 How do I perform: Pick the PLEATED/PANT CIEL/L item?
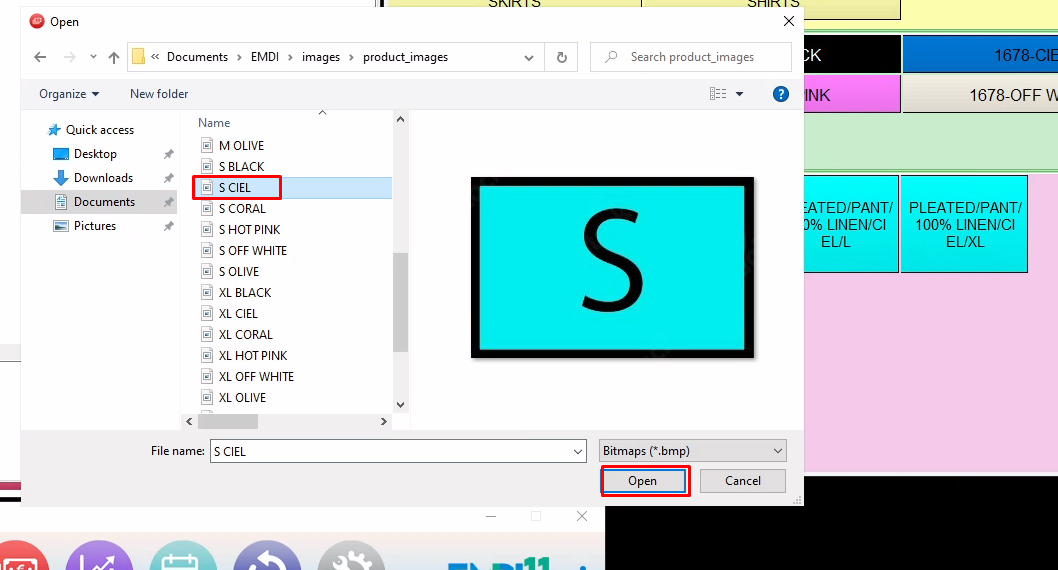tap(851, 224)
